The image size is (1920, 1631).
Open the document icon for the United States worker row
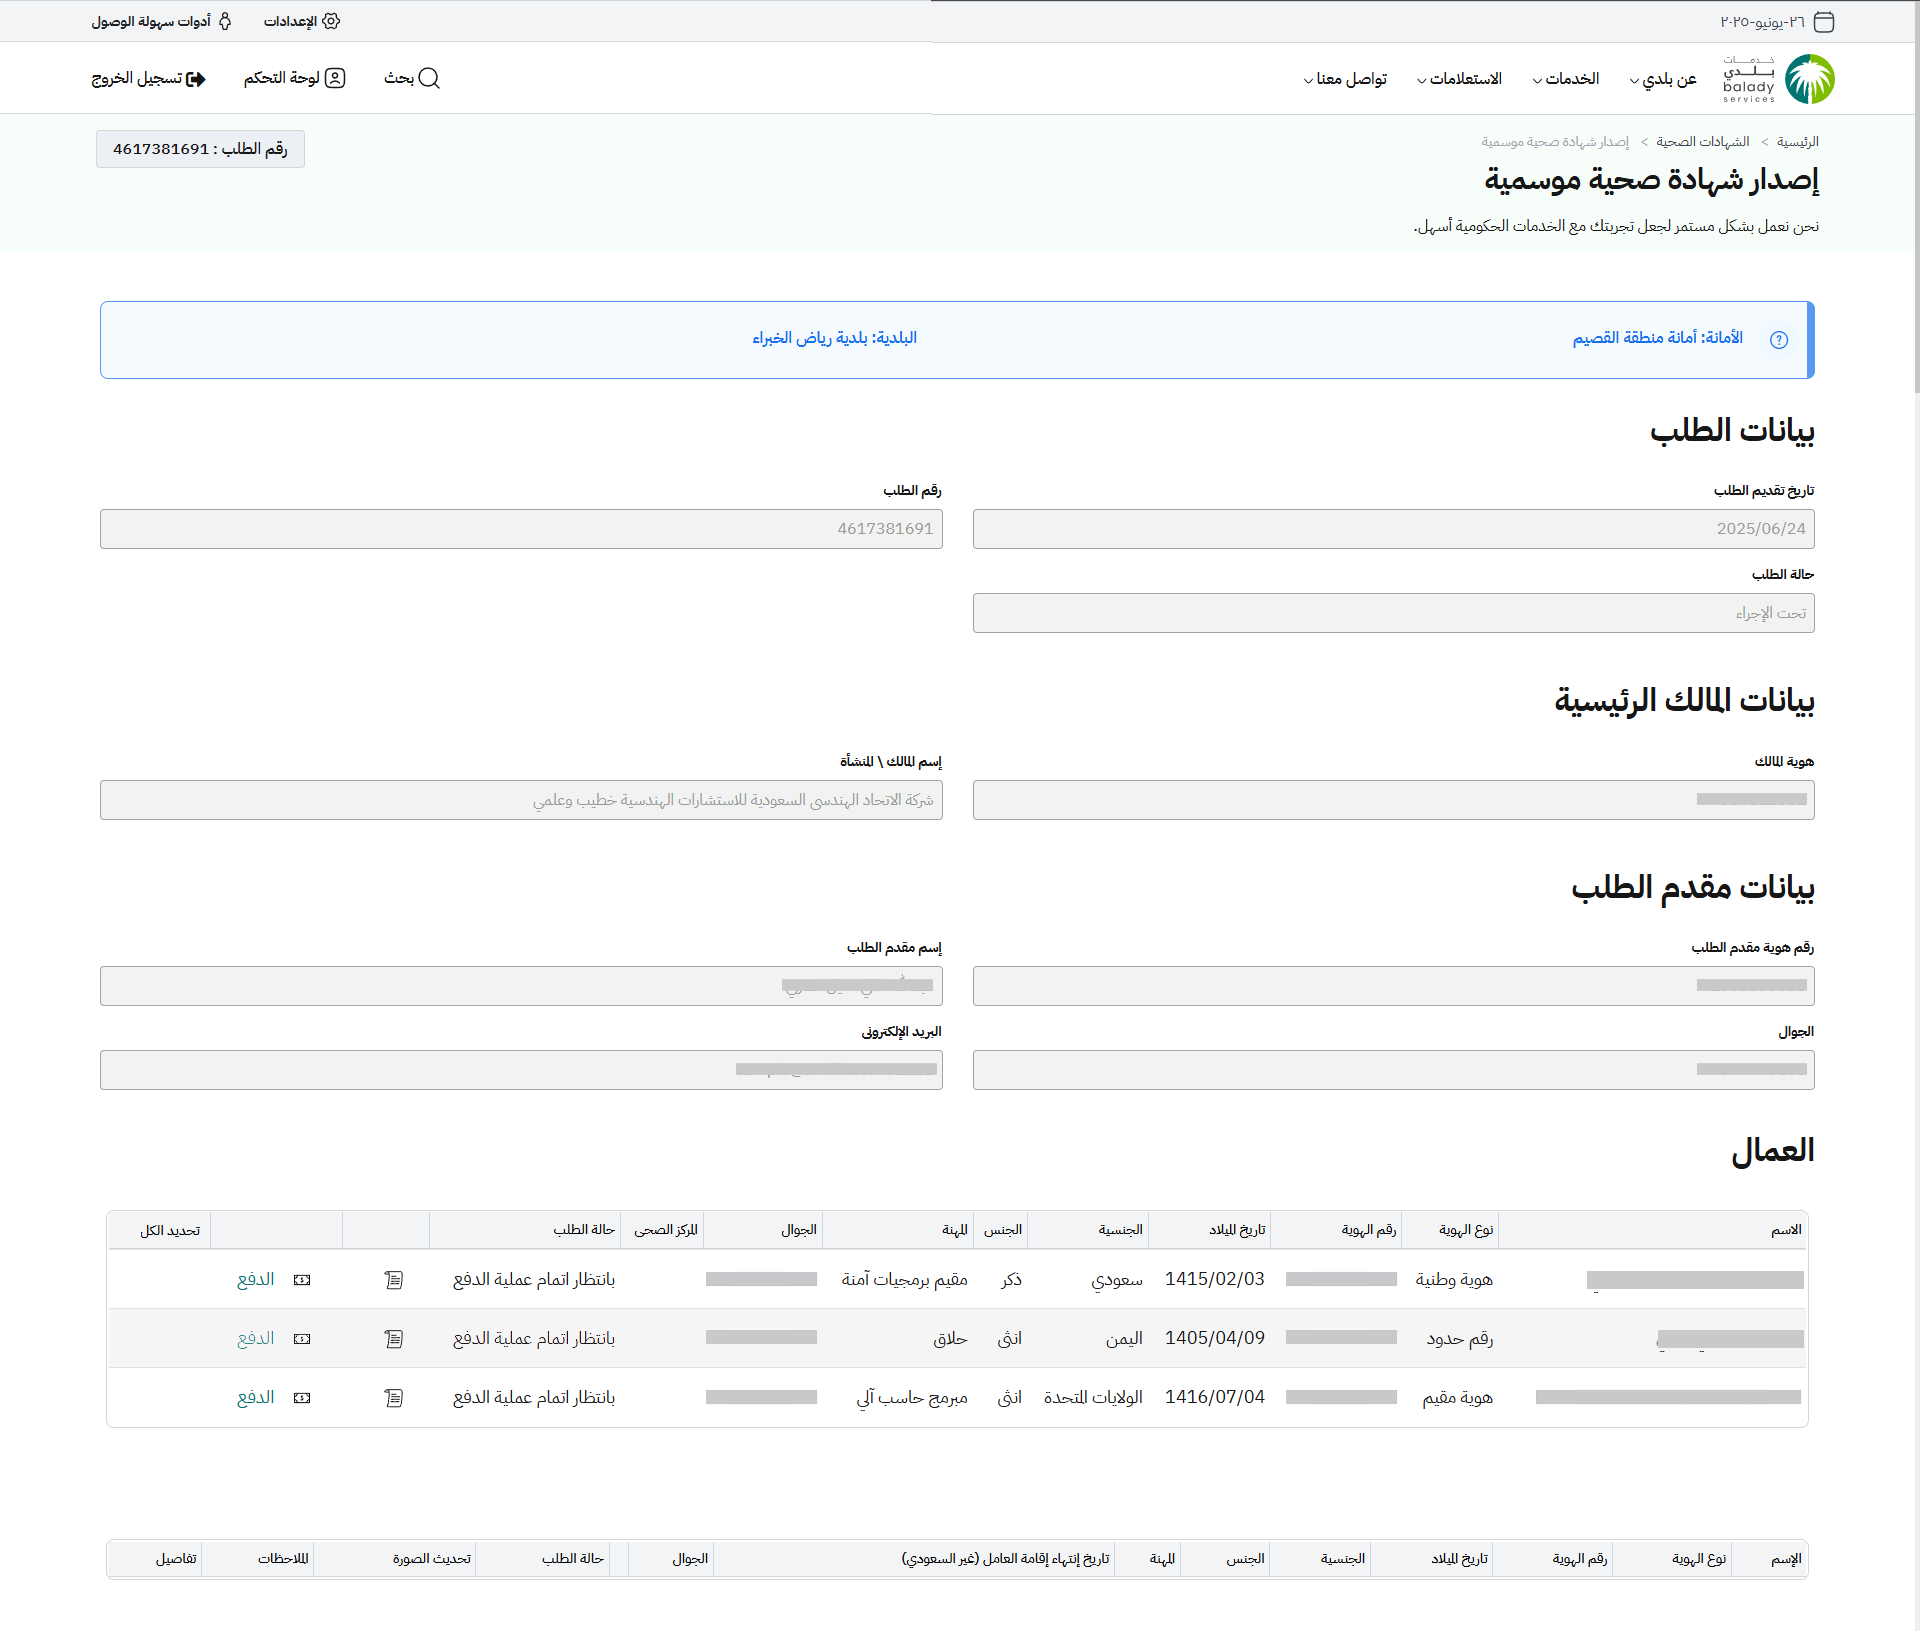(x=394, y=1398)
